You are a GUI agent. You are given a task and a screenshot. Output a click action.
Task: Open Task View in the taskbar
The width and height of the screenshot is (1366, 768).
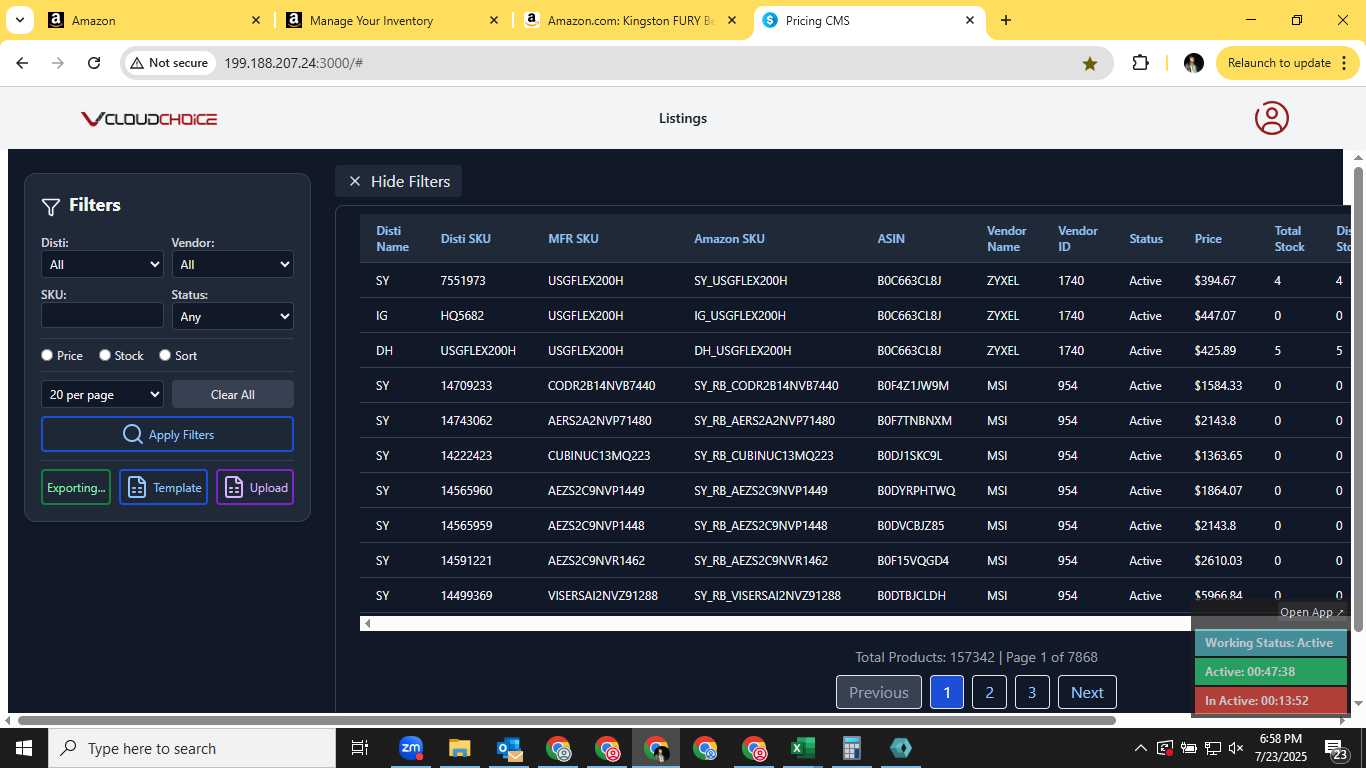point(360,748)
